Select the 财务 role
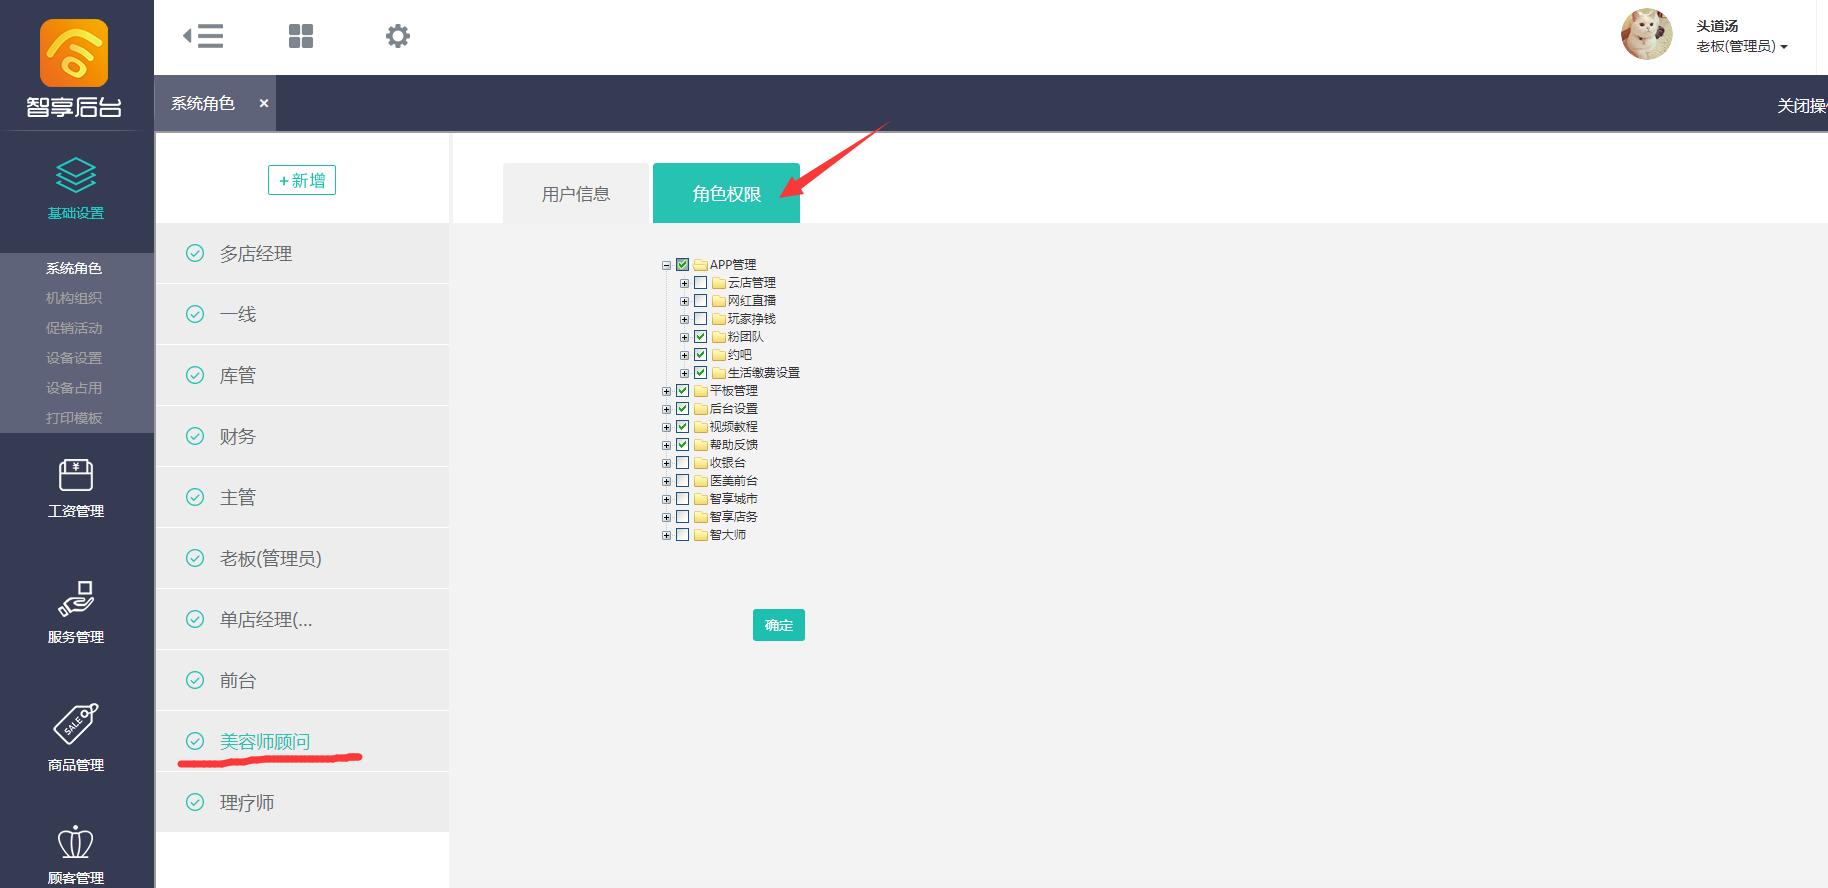The height and width of the screenshot is (888, 1828). (x=302, y=436)
